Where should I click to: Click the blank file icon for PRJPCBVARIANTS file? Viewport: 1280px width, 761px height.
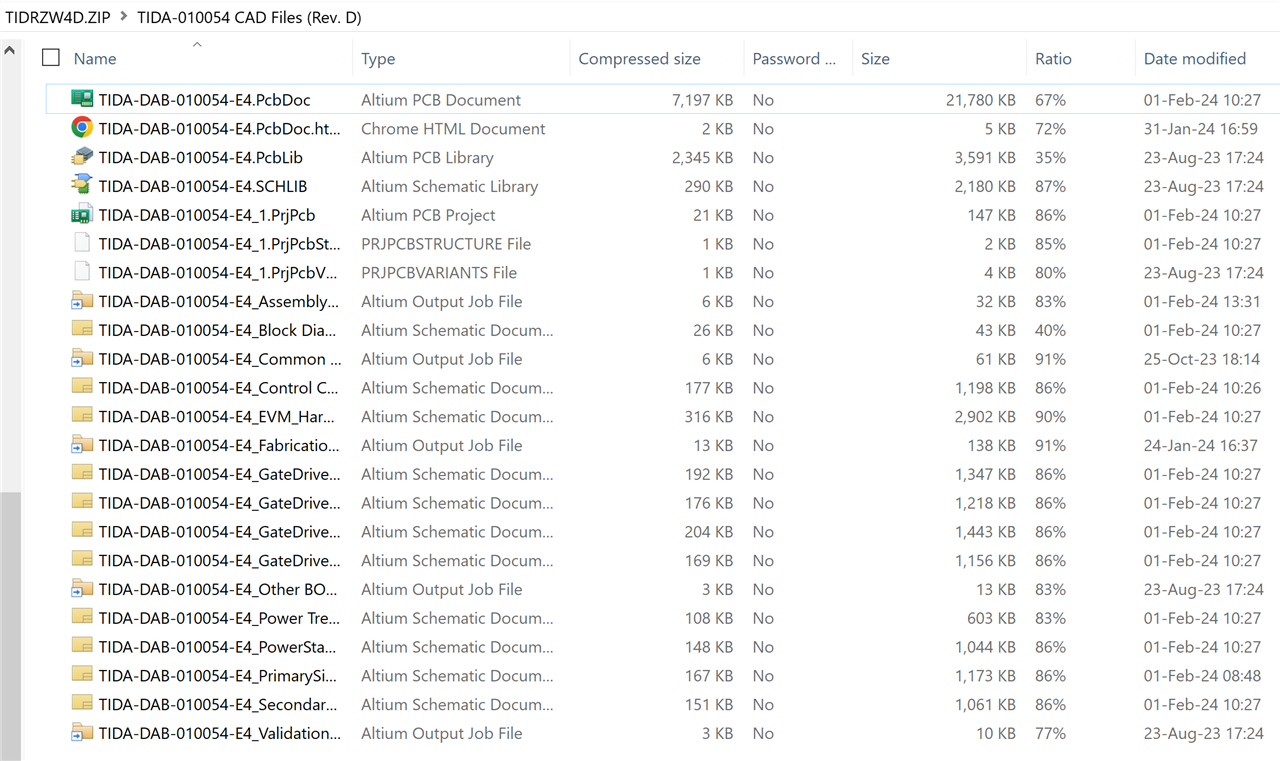coord(82,272)
